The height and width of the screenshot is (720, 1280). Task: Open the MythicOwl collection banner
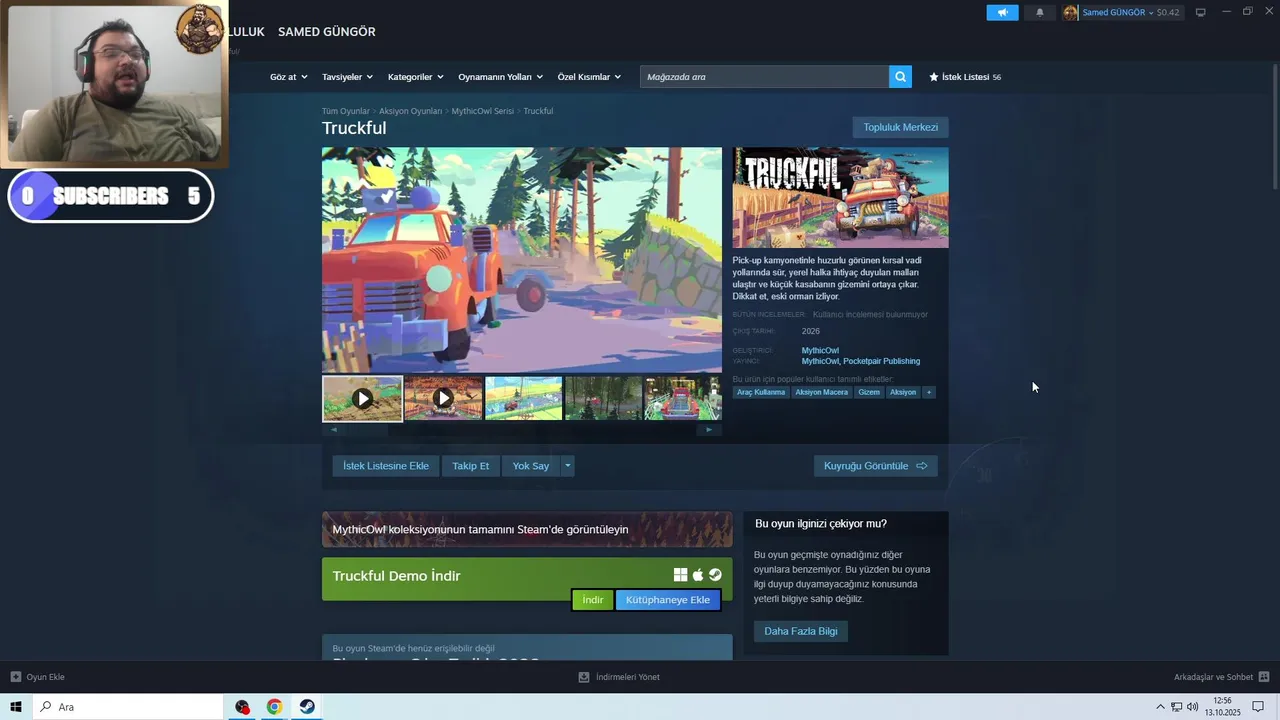tap(527, 529)
